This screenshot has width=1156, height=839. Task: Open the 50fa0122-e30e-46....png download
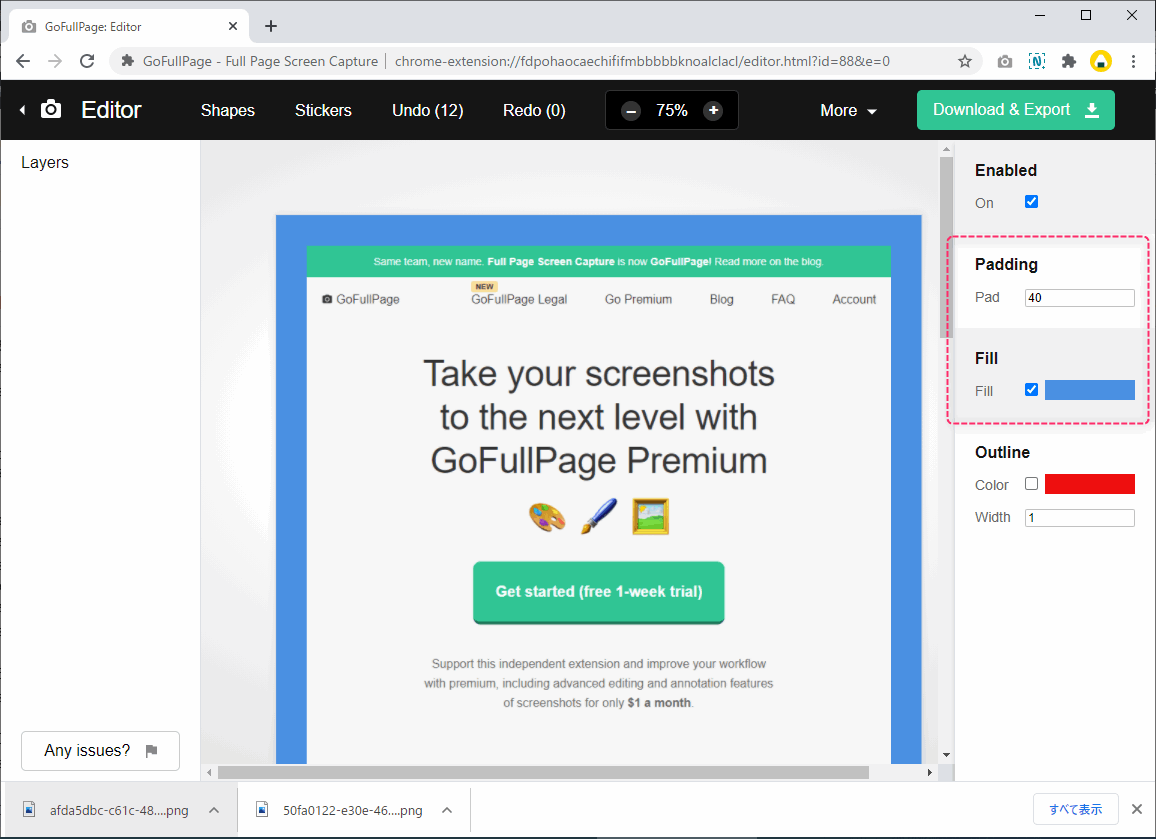[352, 810]
